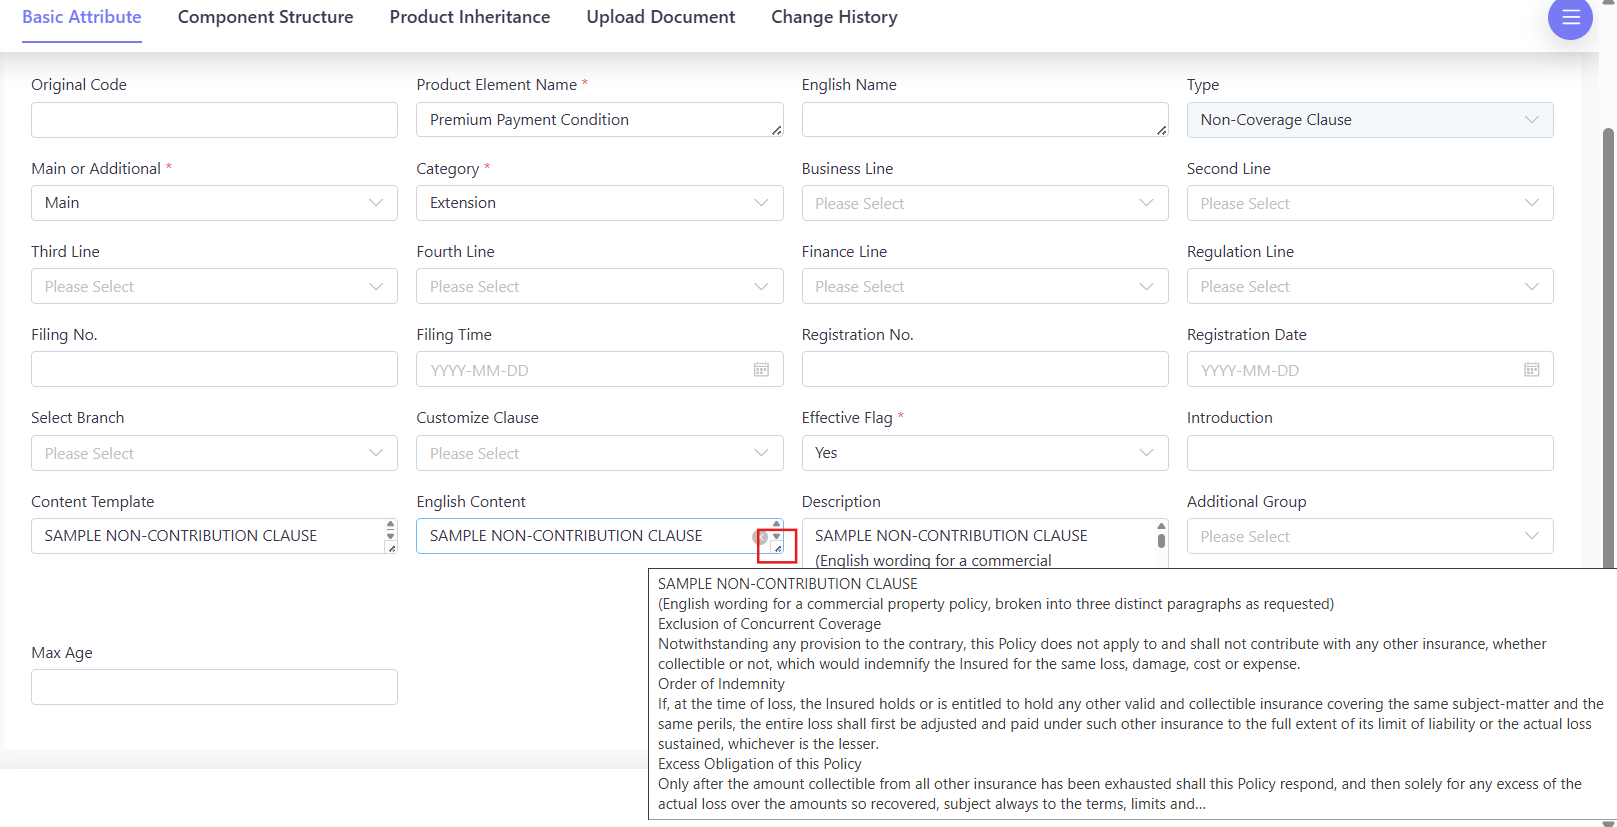The width and height of the screenshot is (1617, 827).
Task: Open the Main or Additional dropdown
Action: [x=214, y=203]
